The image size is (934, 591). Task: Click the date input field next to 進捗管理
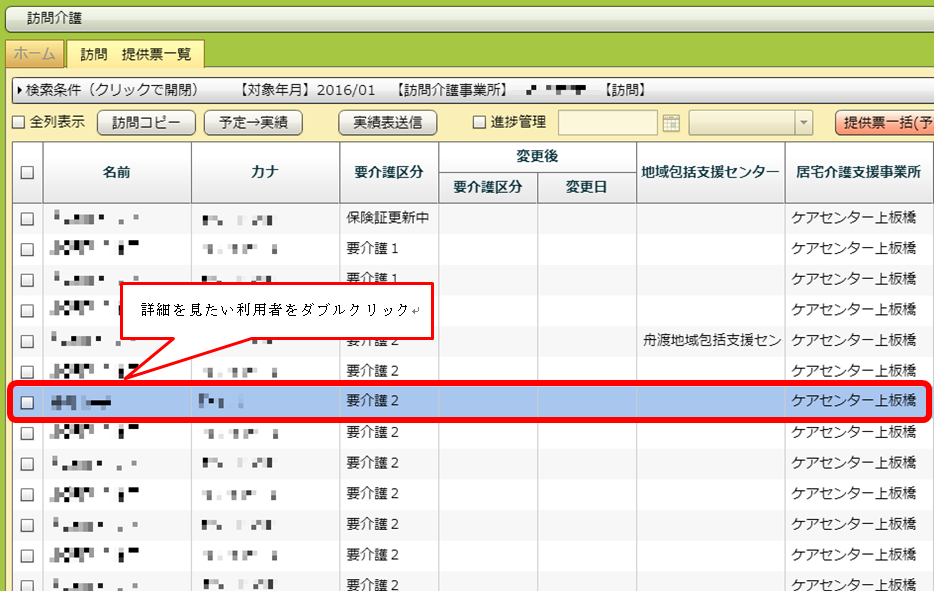[607, 123]
